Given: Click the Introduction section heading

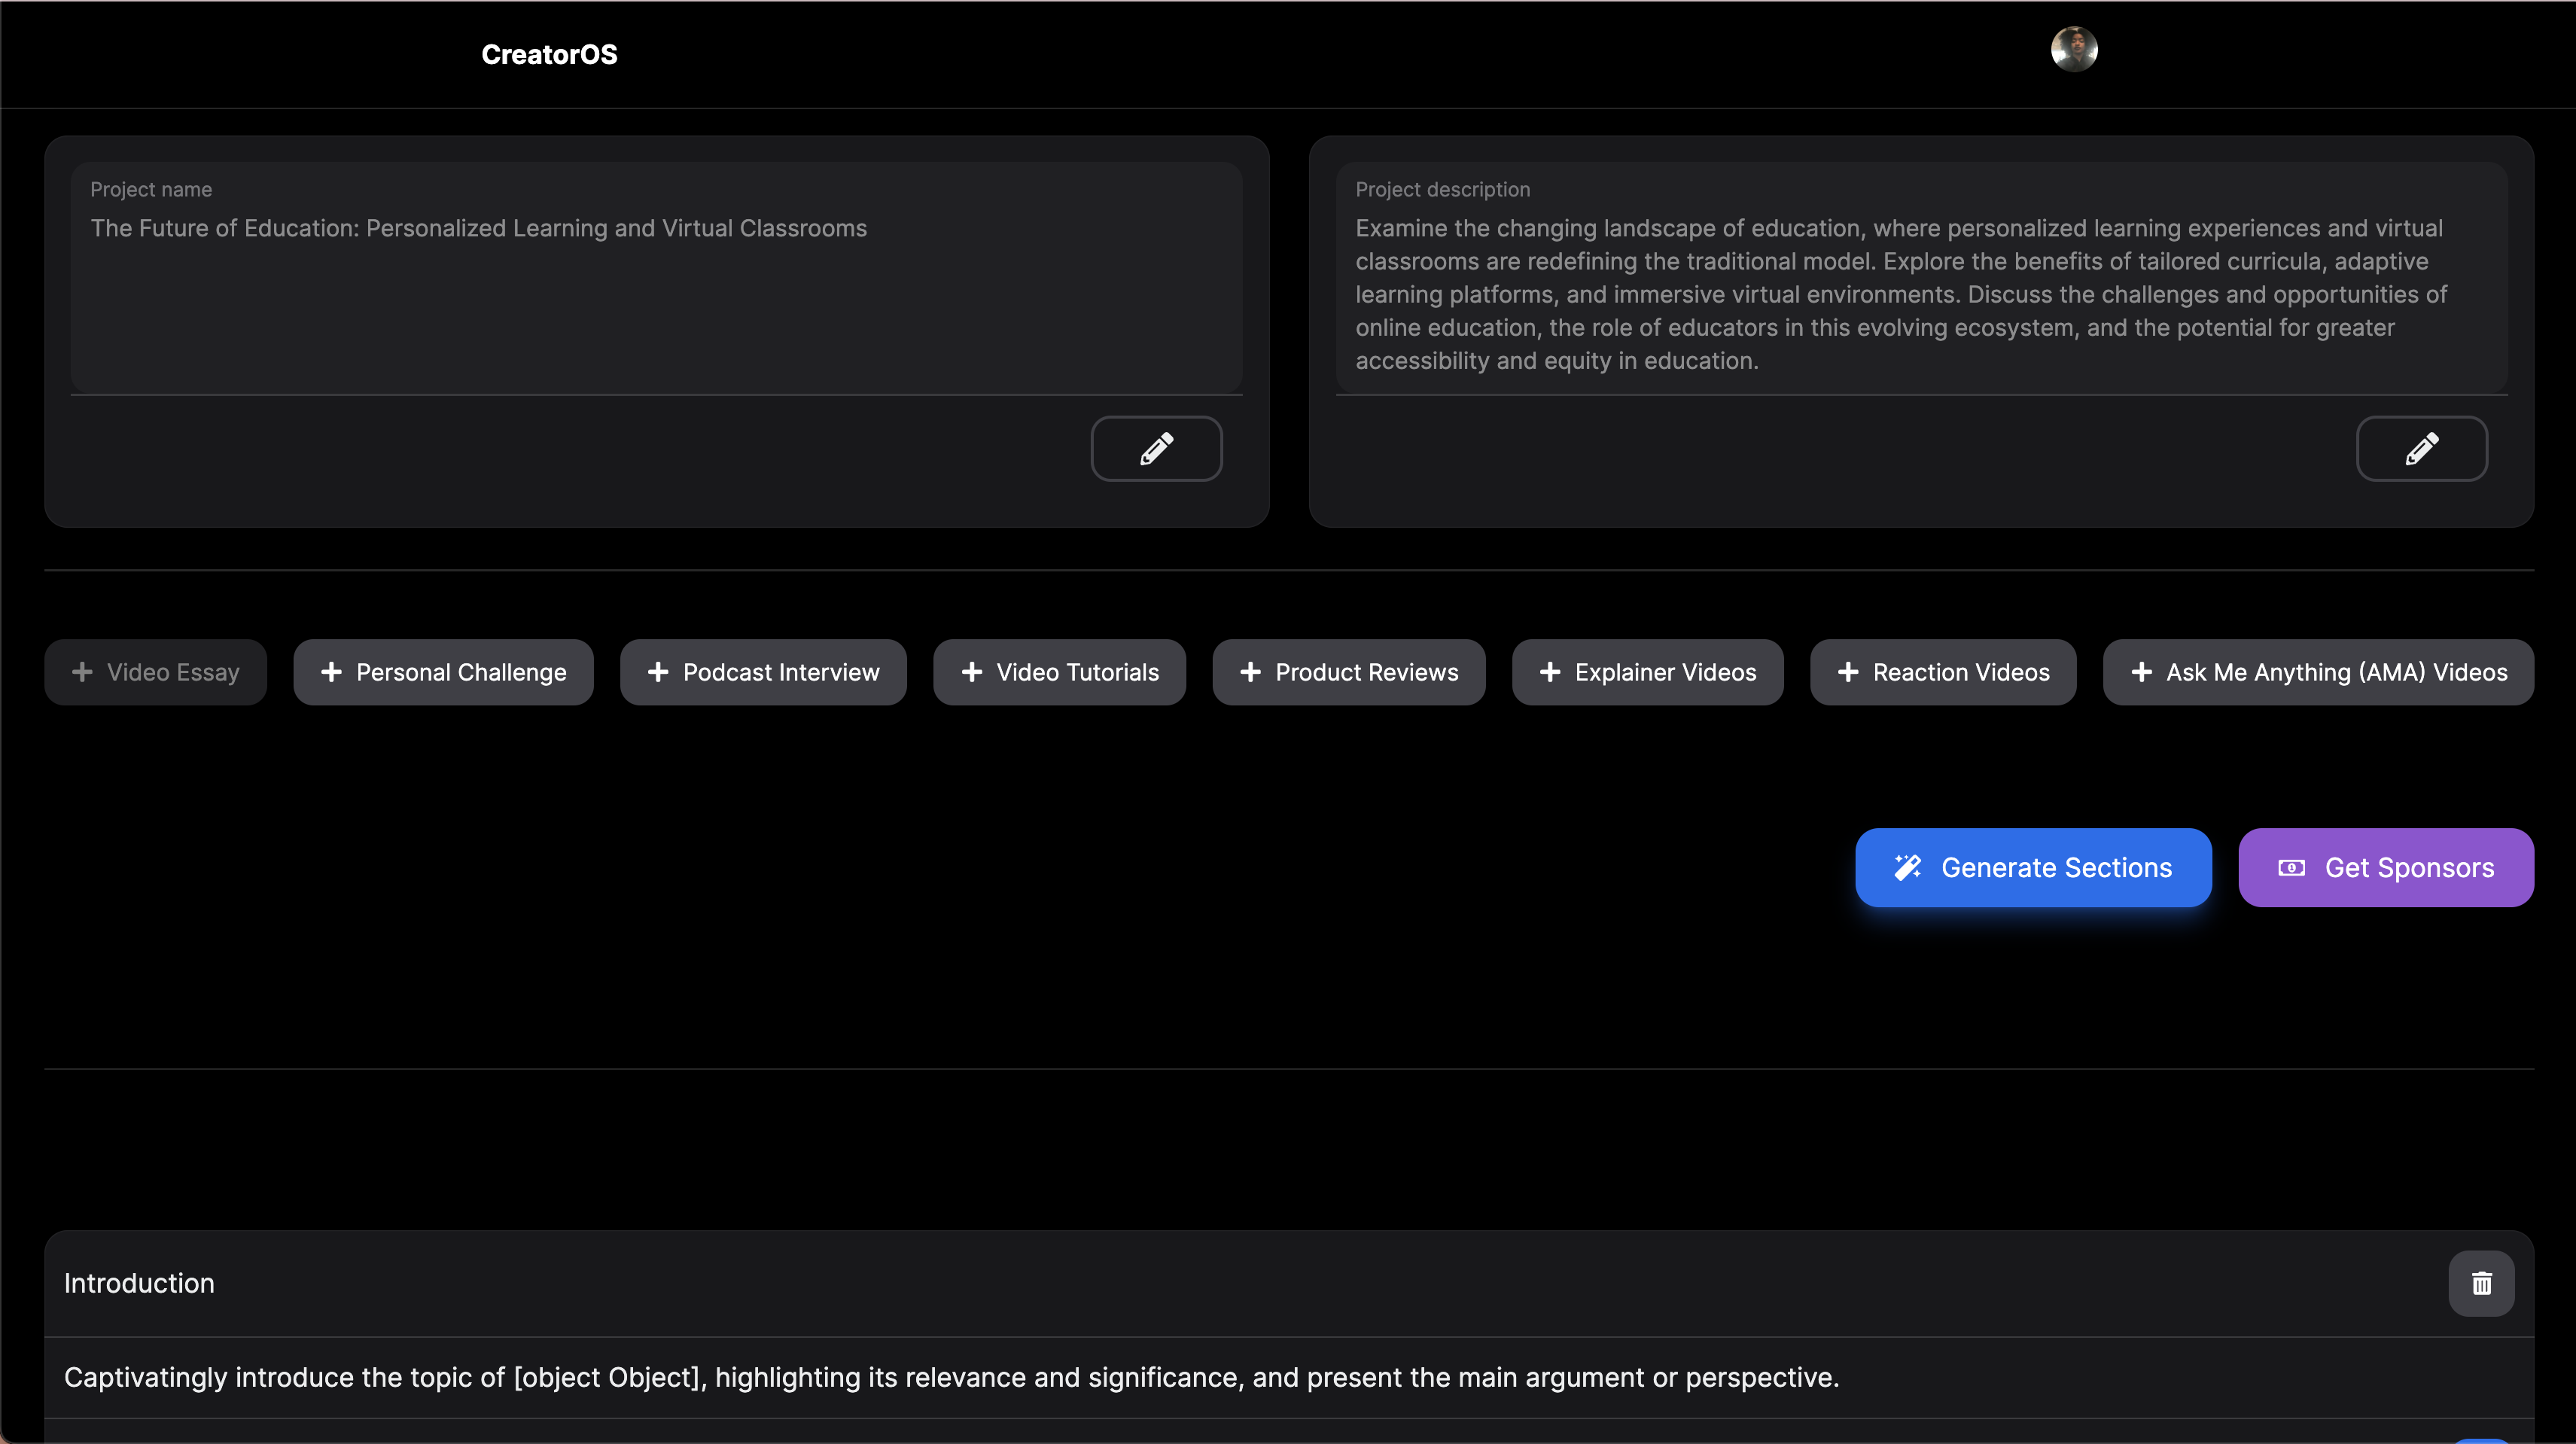Looking at the screenshot, I should (139, 1283).
